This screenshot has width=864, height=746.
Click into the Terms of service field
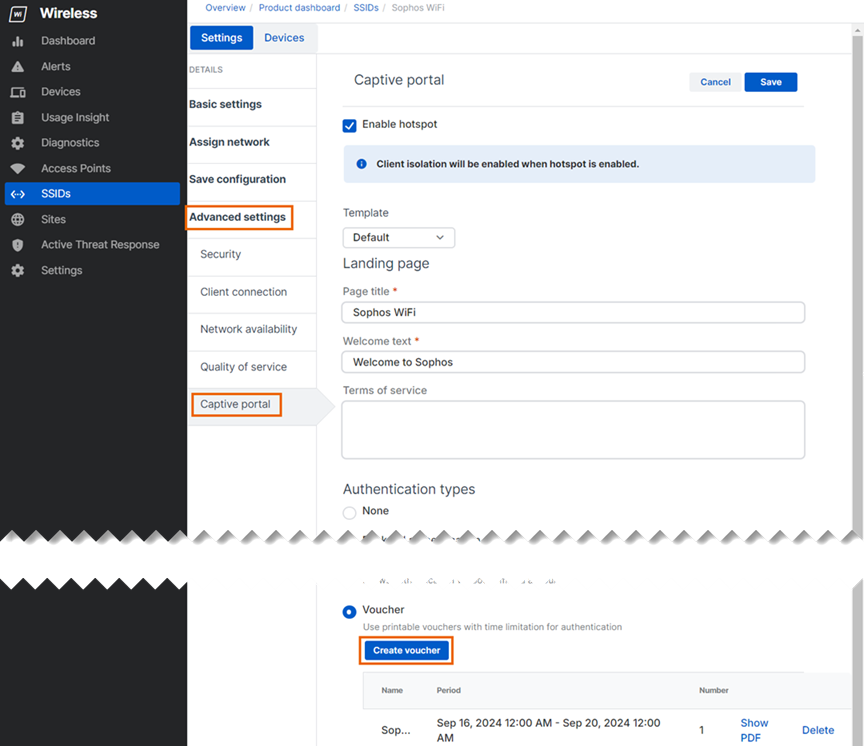573,430
